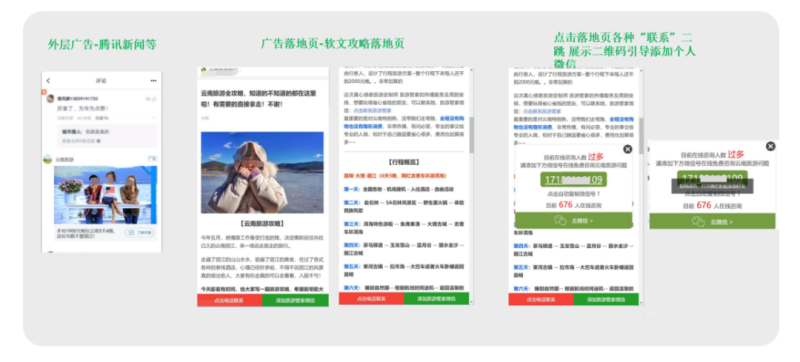This screenshot has width=800, height=362.
Task: Click 点击电话联系 under the girl-photo article
Action: point(230,300)
